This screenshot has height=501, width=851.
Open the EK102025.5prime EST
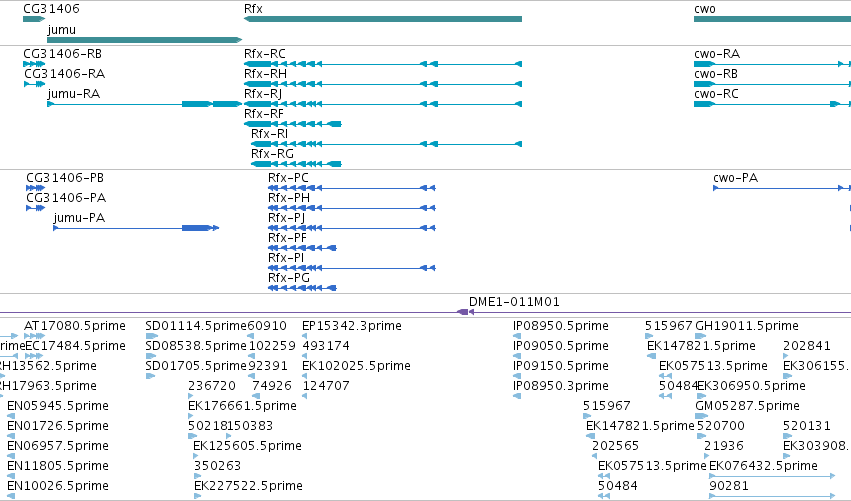(x=356, y=366)
